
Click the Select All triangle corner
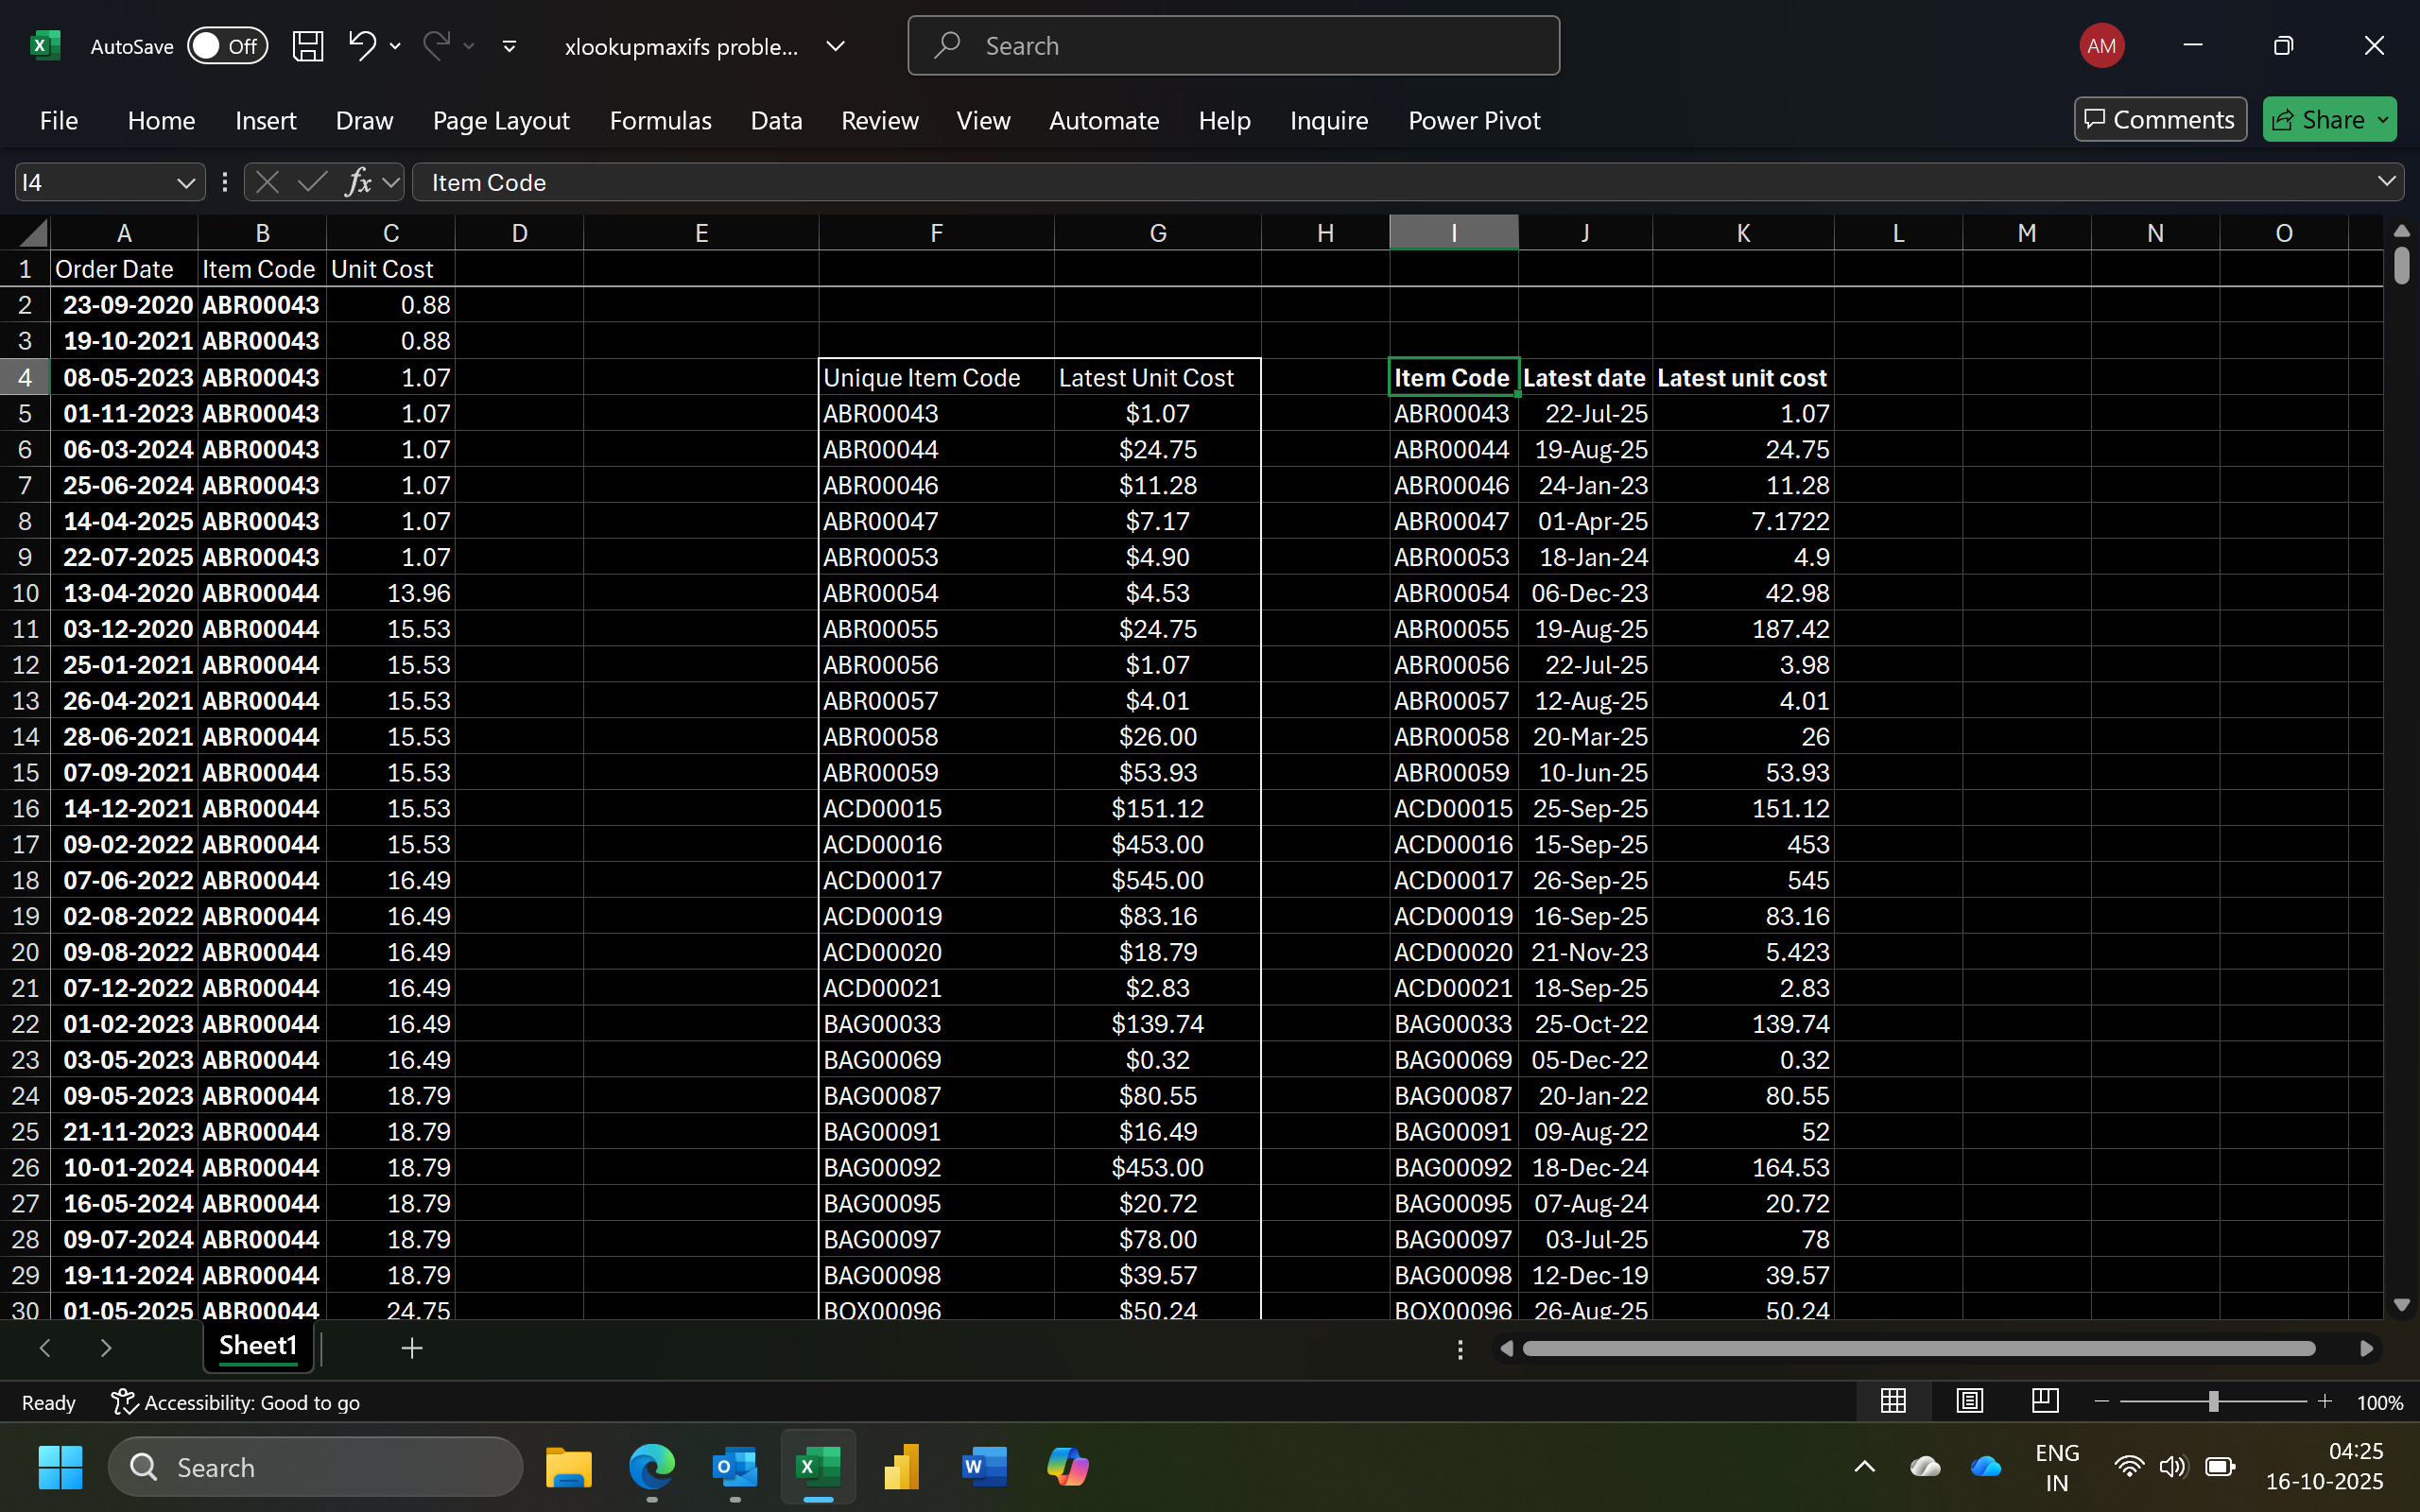pyautogui.click(x=32, y=233)
